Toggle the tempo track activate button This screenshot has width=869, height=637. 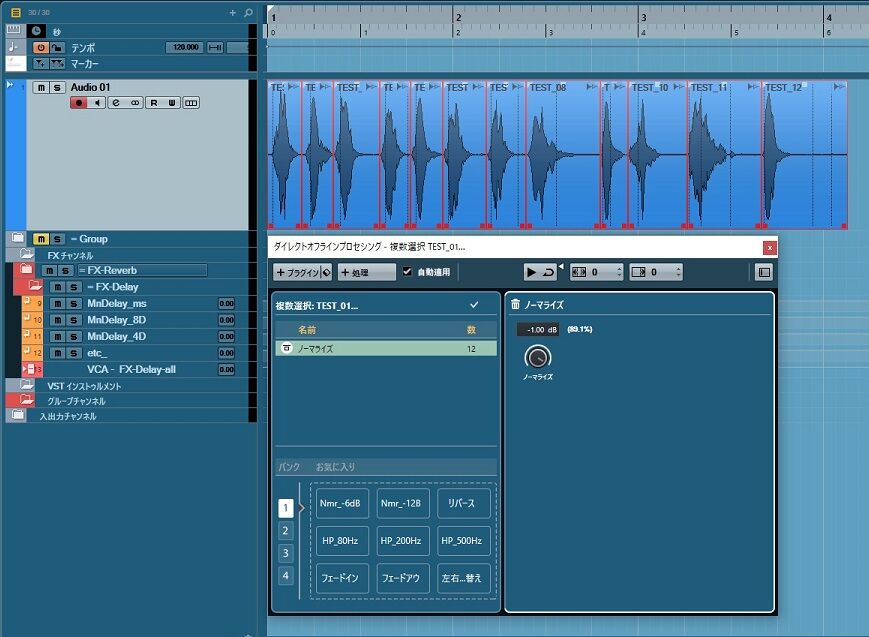tap(41, 48)
